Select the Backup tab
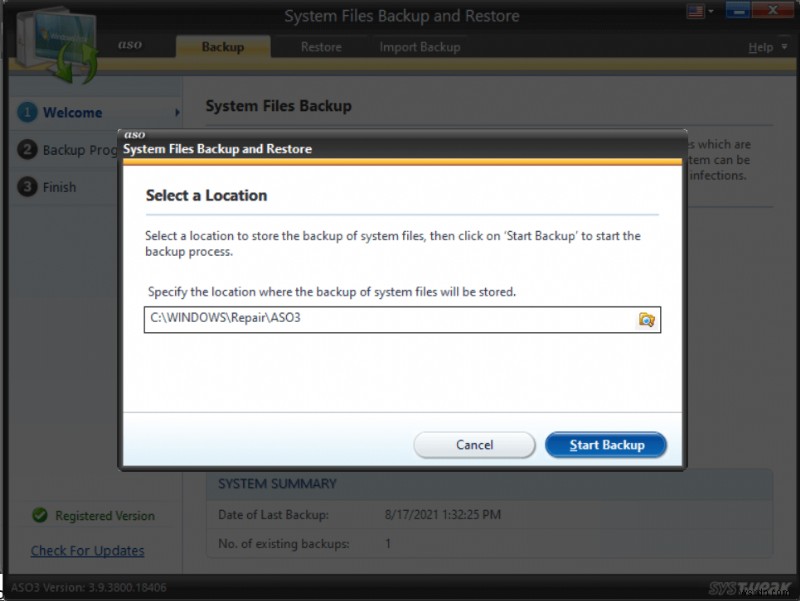 pos(222,47)
